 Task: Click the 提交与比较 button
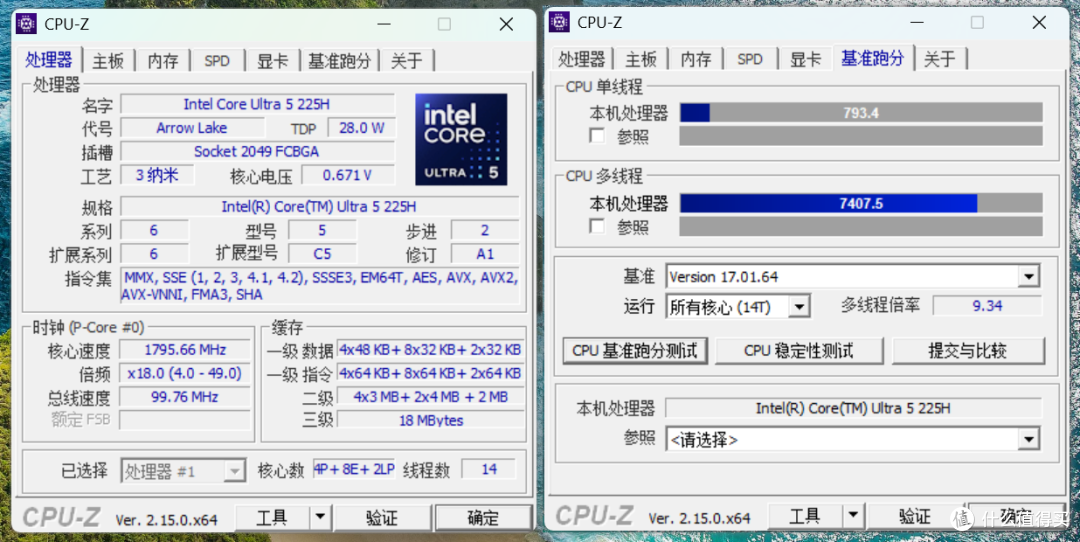click(968, 351)
